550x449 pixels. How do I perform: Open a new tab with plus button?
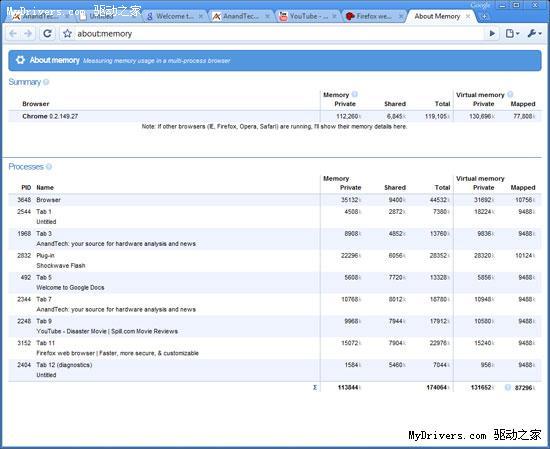484,16
